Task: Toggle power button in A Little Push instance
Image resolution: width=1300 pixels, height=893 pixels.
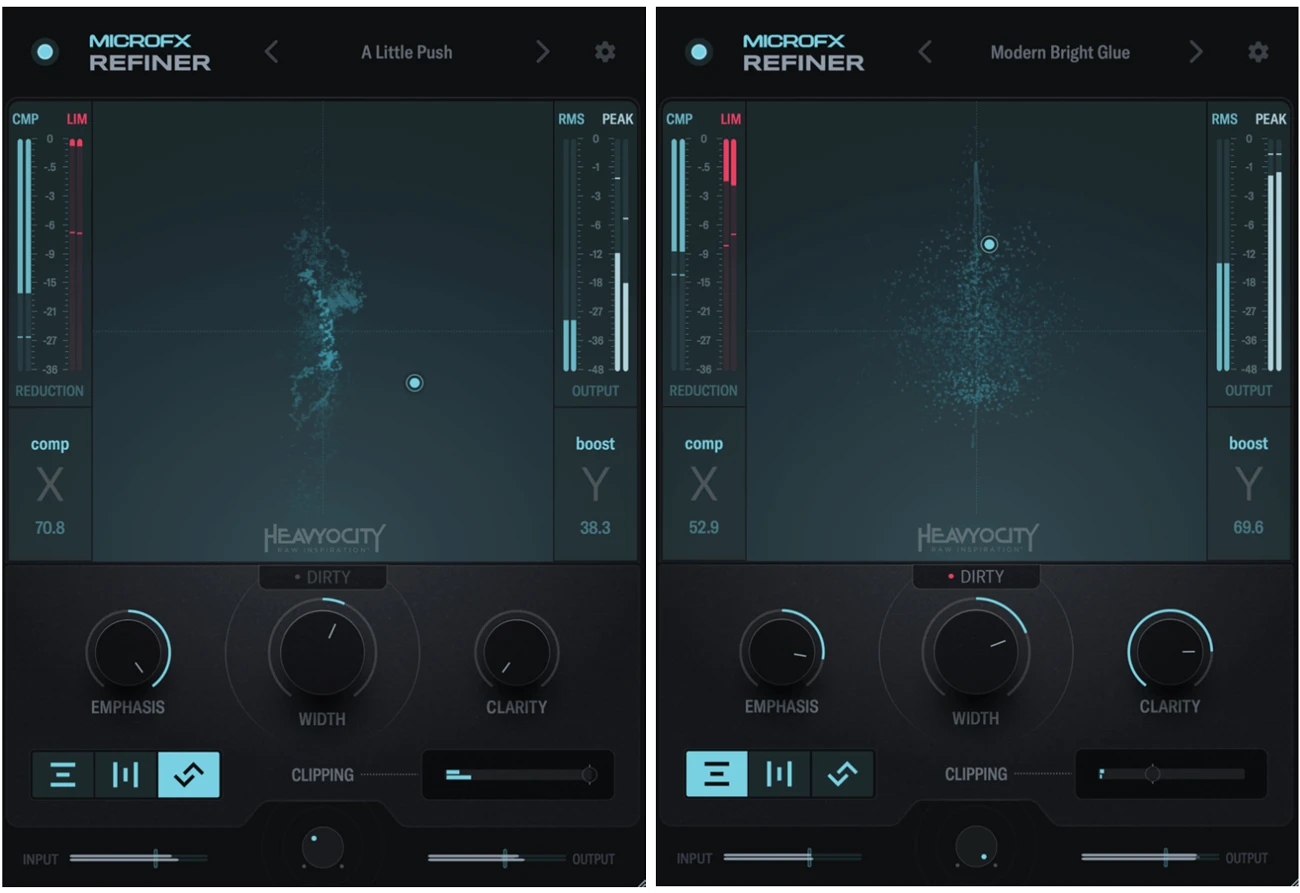Action: (x=45, y=53)
